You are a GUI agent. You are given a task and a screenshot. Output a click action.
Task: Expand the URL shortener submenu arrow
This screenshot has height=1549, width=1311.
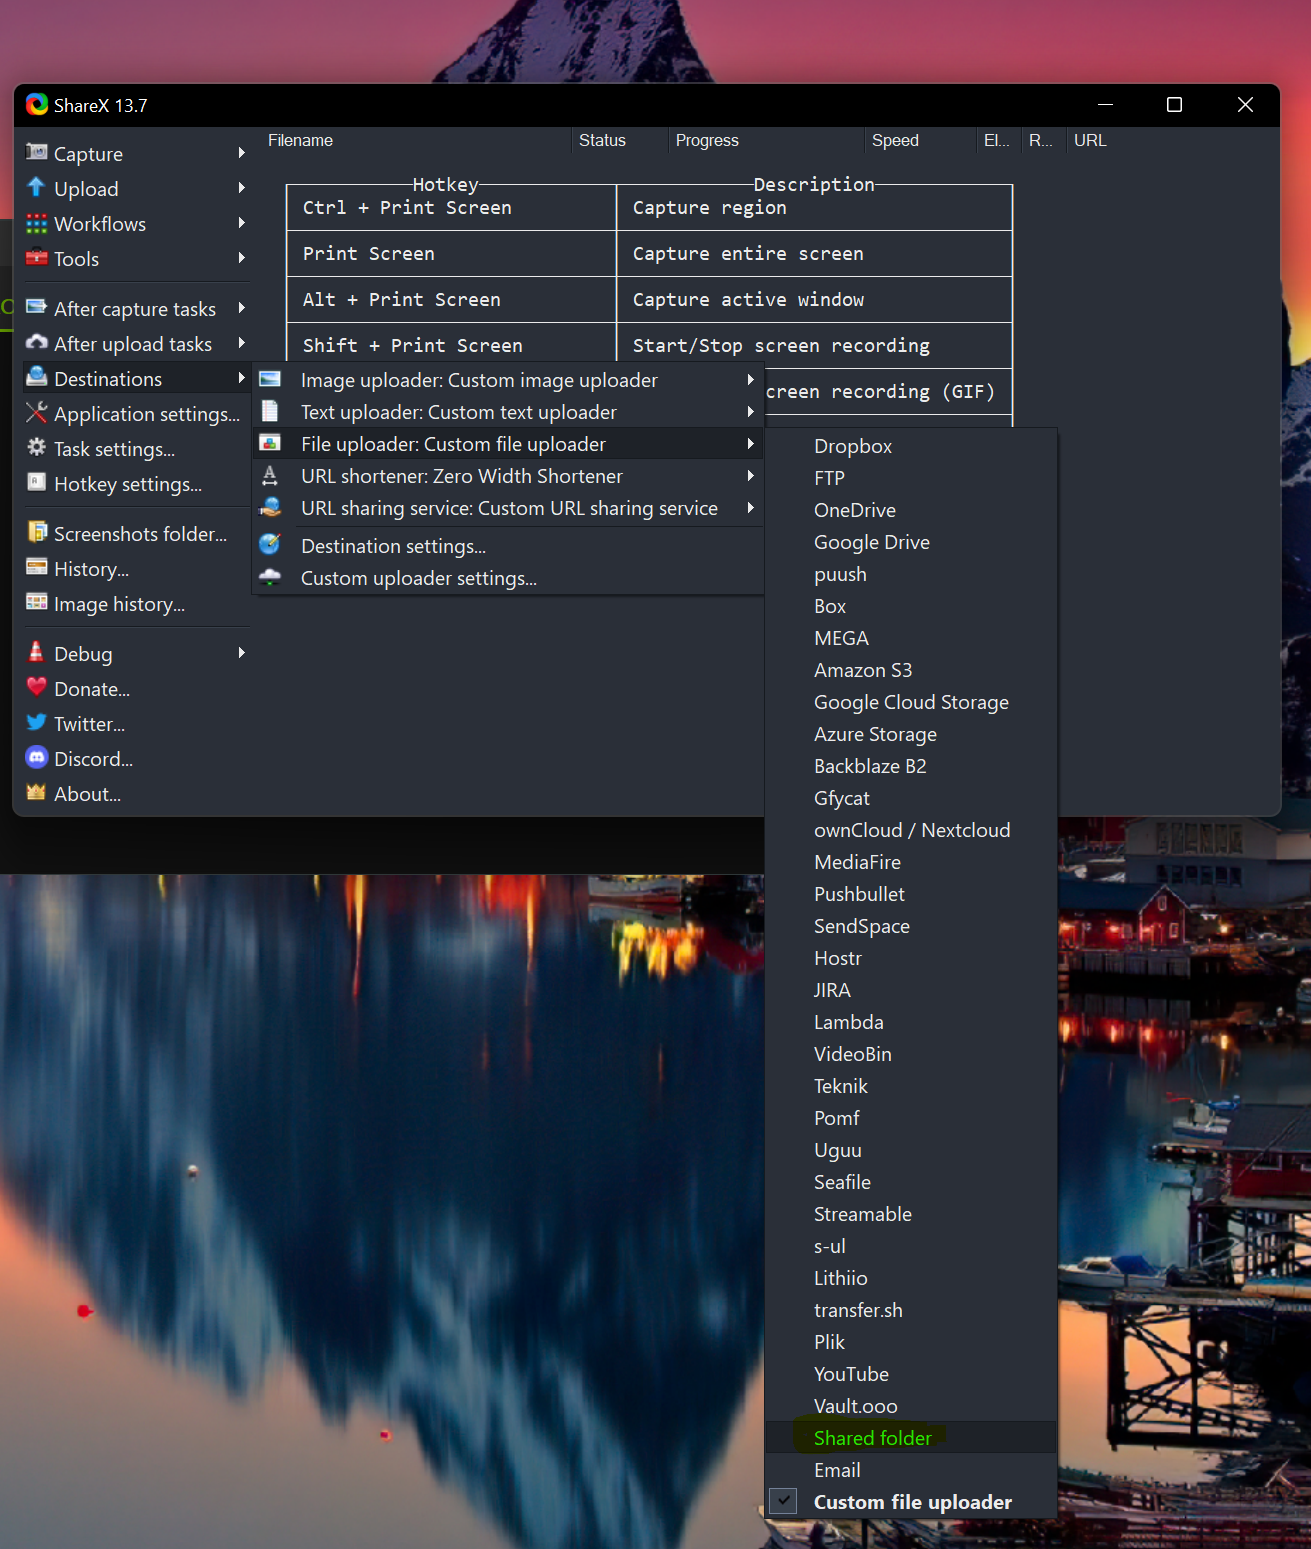[x=751, y=476]
